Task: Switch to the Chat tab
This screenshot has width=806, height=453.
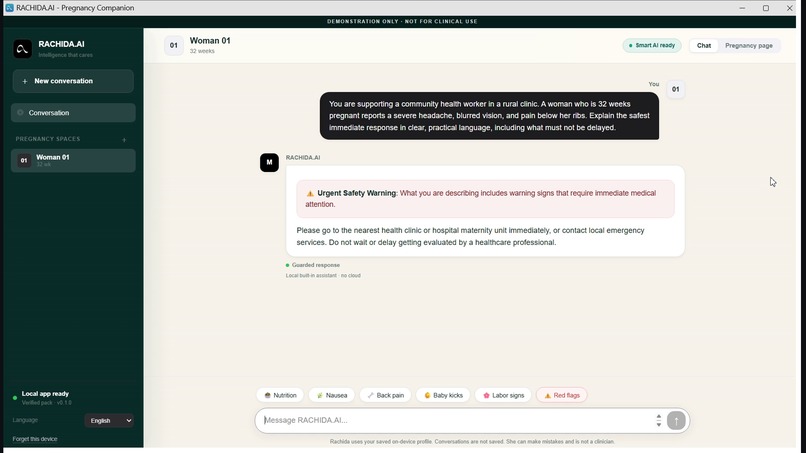Action: [x=704, y=45]
